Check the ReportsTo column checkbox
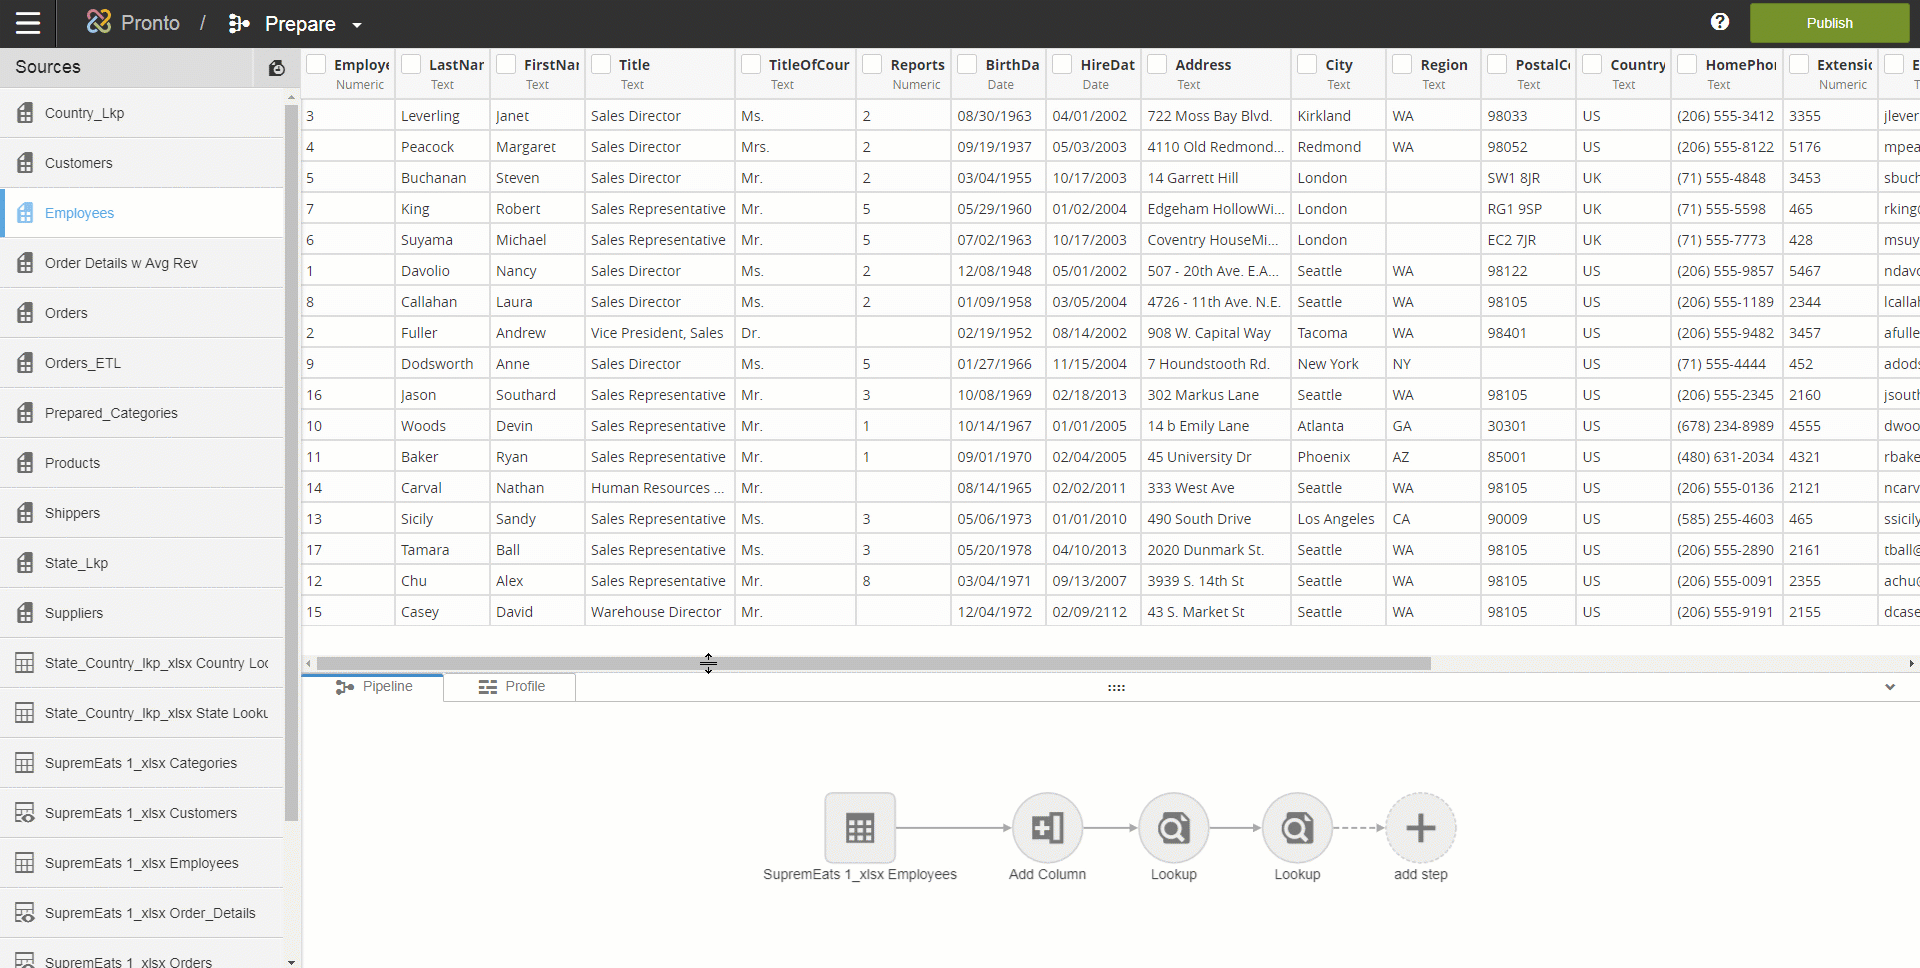The height and width of the screenshot is (968, 1920). pos(872,64)
